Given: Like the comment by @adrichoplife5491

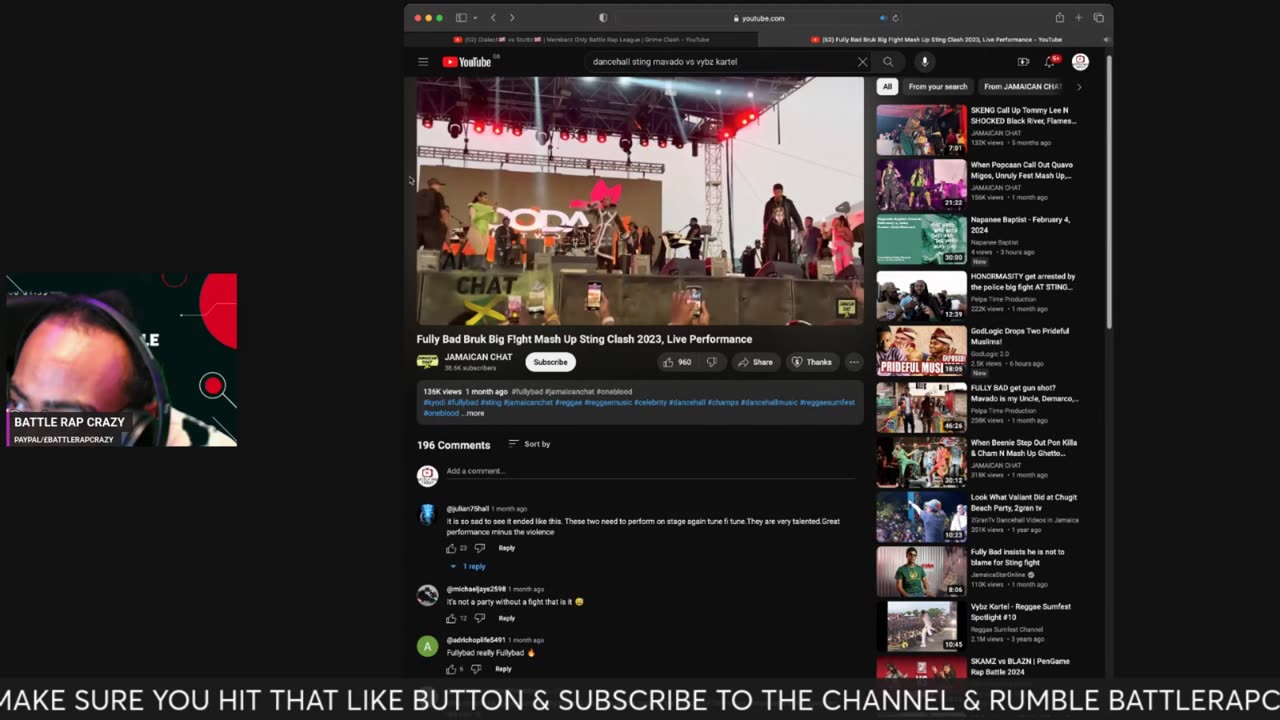Looking at the screenshot, I should pyautogui.click(x=451, y=669).
